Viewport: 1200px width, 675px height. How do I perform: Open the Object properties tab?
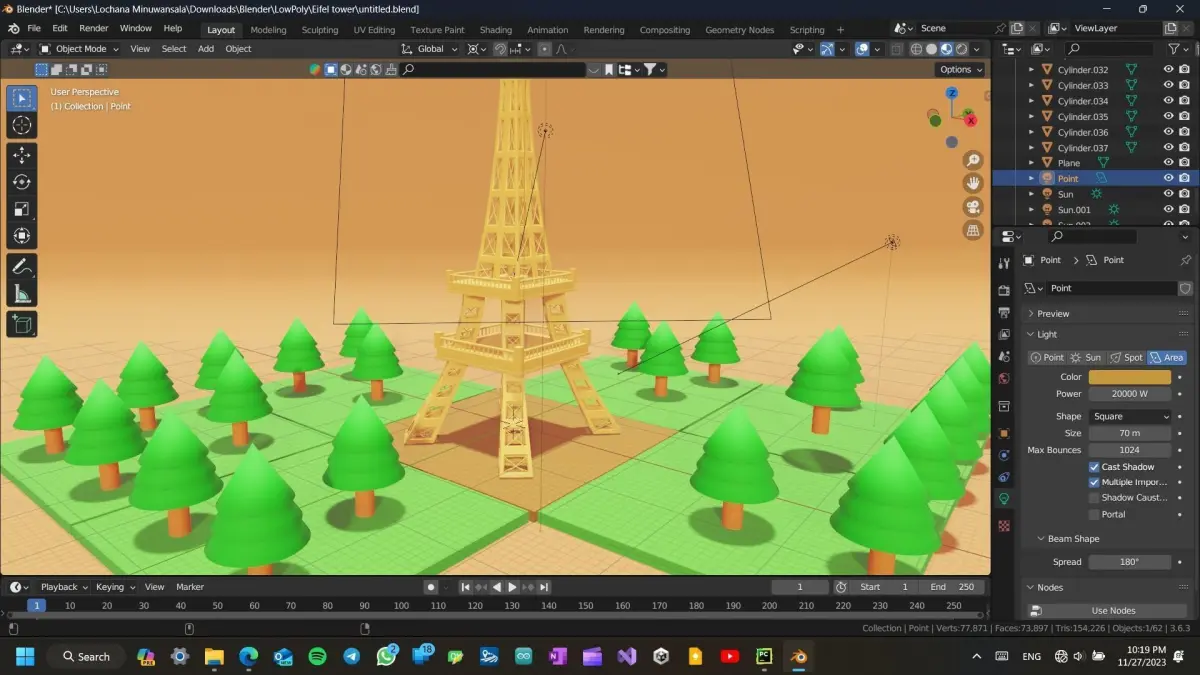(1004, 433)
